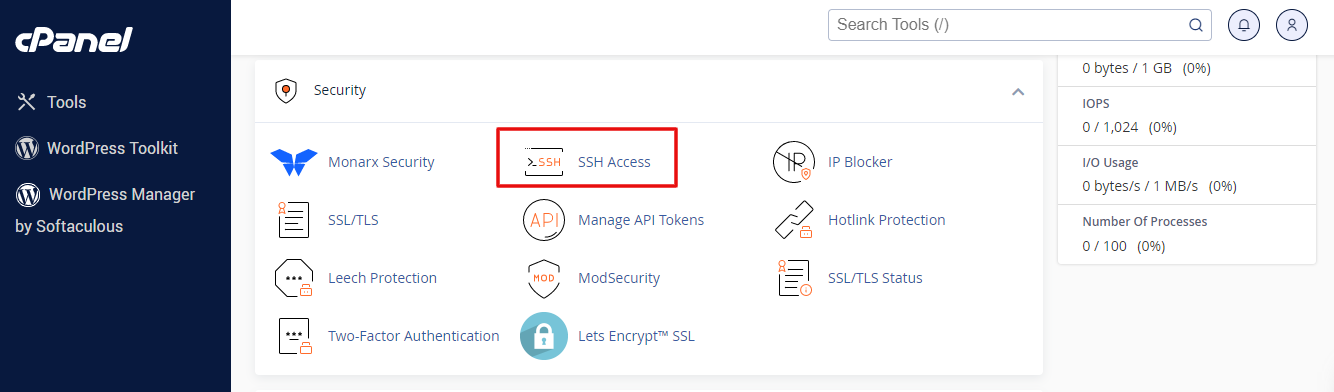
Task: Open the Manage API Tokens icon
Action: (x=544, y=220)
